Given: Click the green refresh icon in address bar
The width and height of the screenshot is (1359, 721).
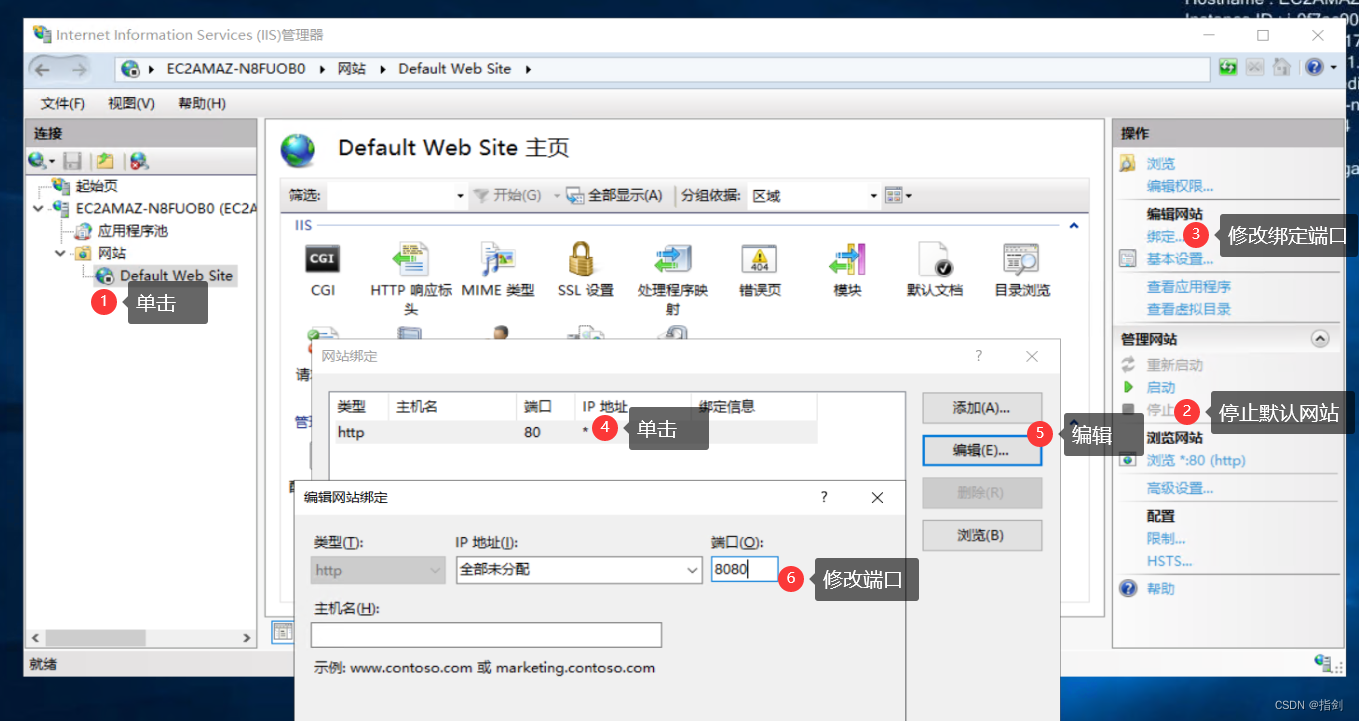Looking at the screenshot, I should (x=1228, y=68).
